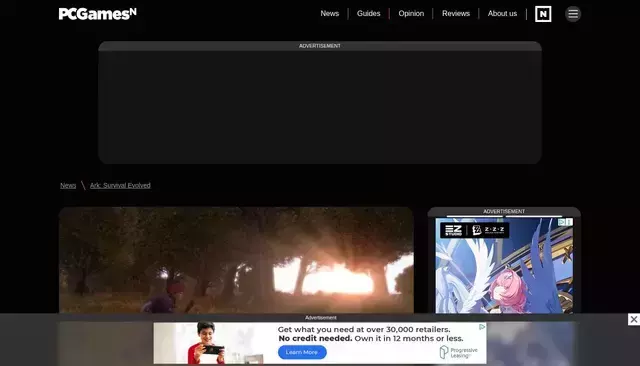This screenshot has height=366, width=640.
Task: Click the article hero forest image
Action: pos(236,260)
